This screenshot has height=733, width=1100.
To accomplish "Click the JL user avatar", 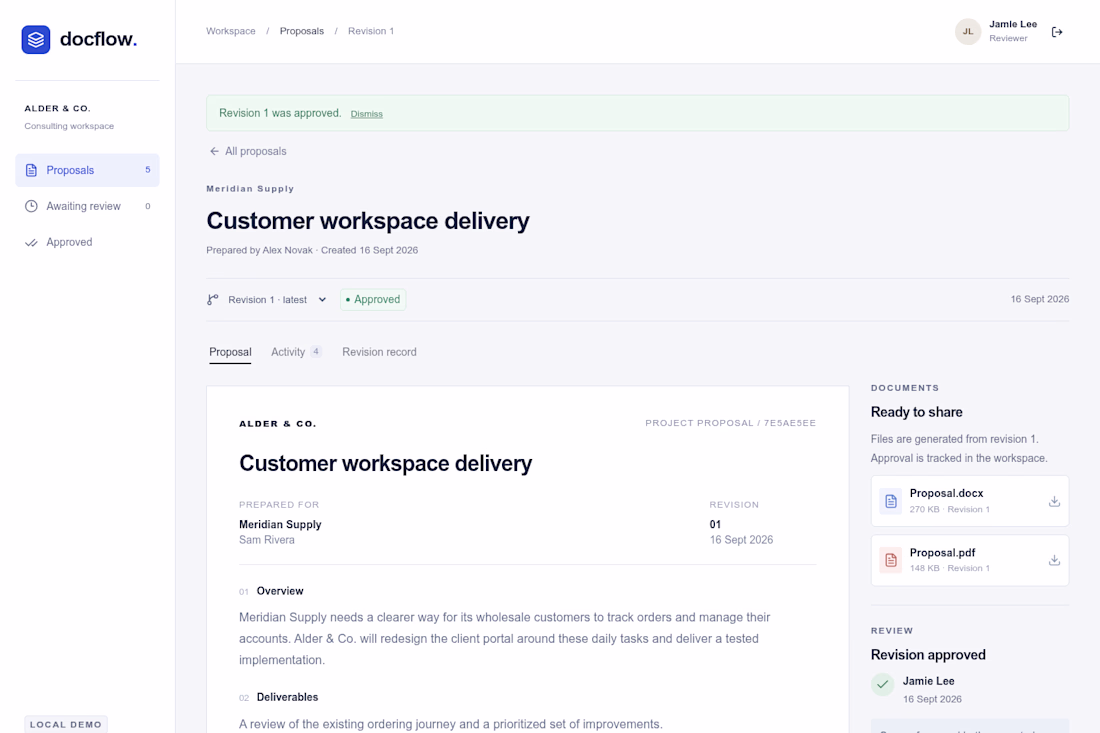I will point(968,32).
